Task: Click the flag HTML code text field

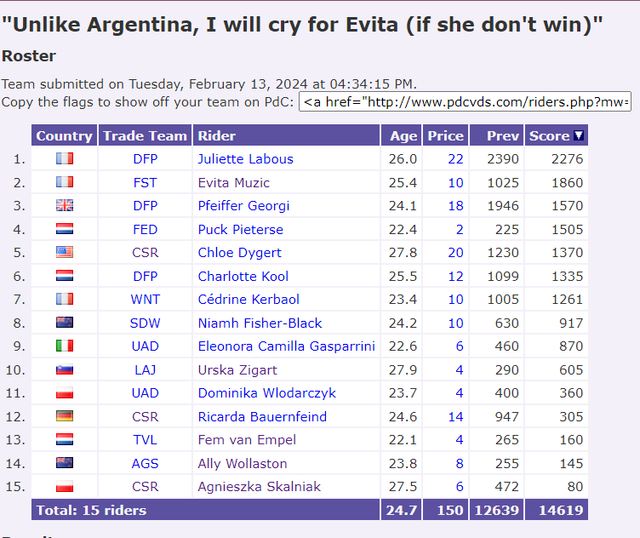Action: [x=465, y=102]
